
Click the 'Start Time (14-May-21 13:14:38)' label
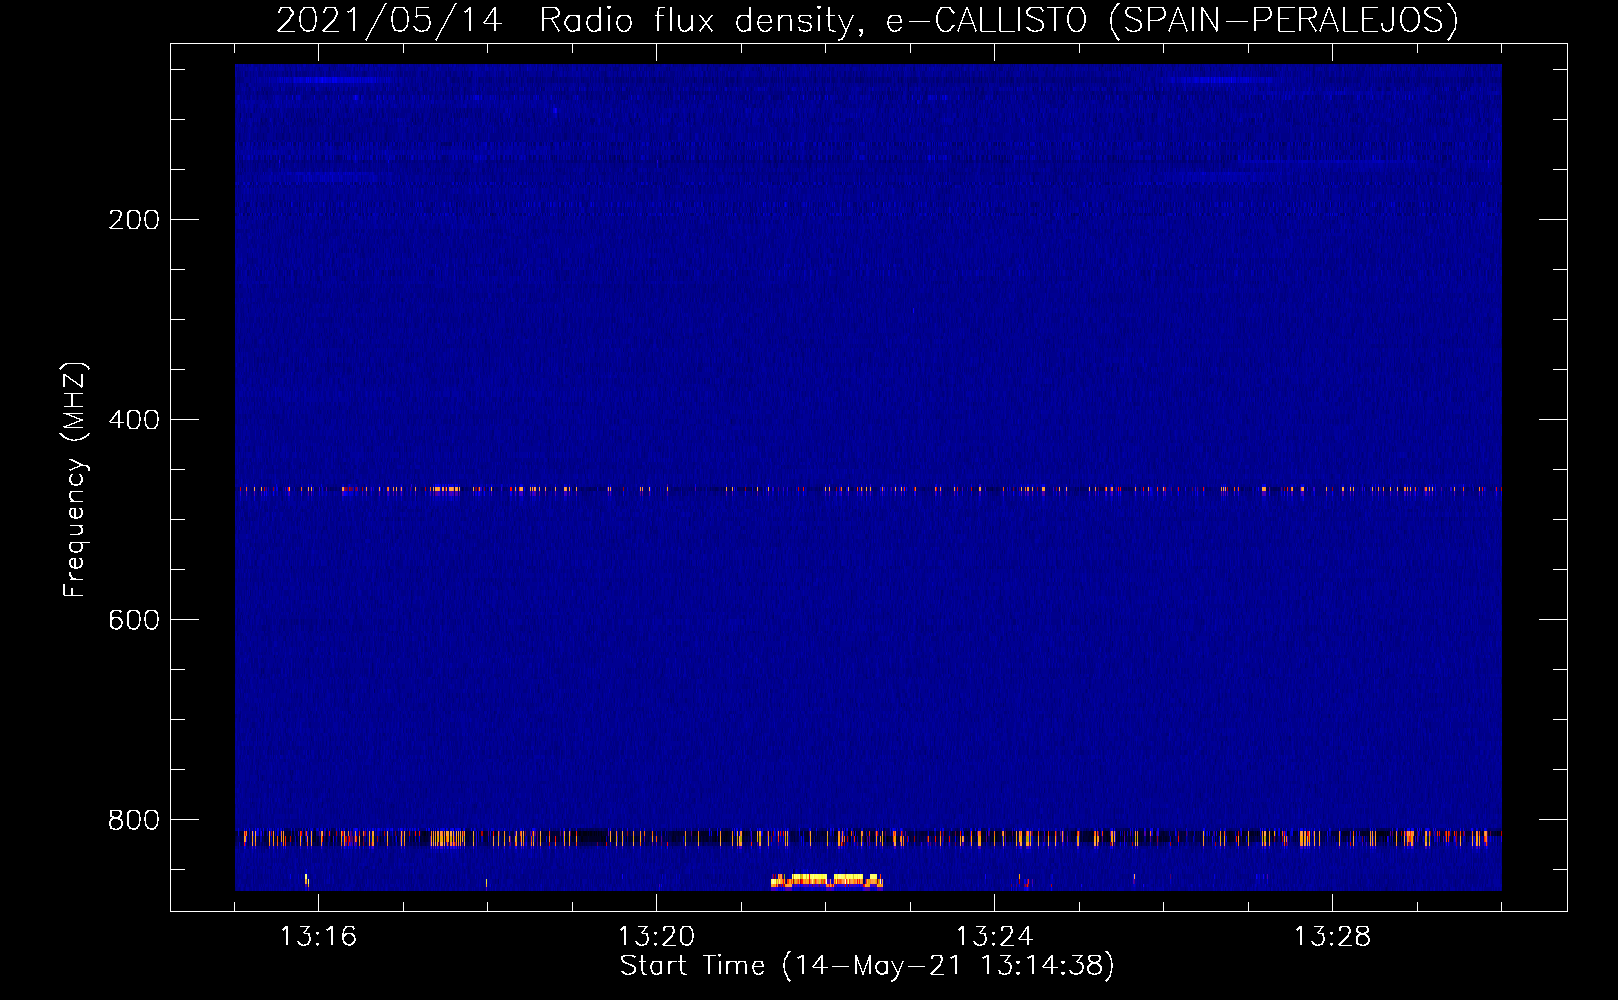867,965
